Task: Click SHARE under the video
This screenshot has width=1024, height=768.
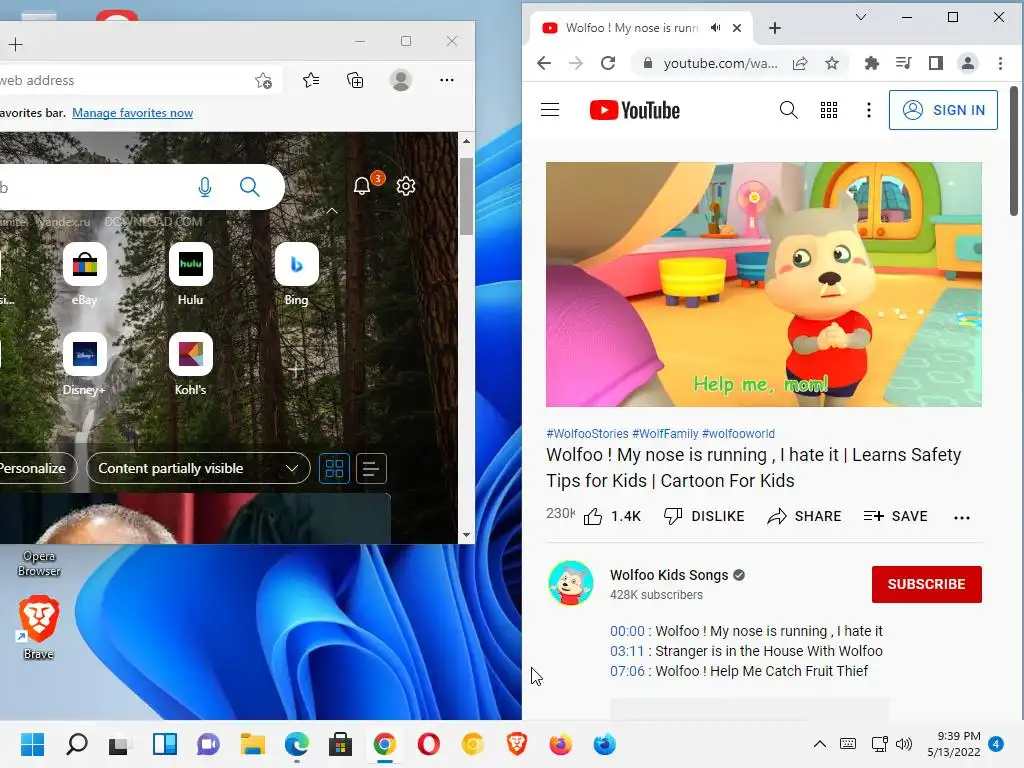Action: 804,516
